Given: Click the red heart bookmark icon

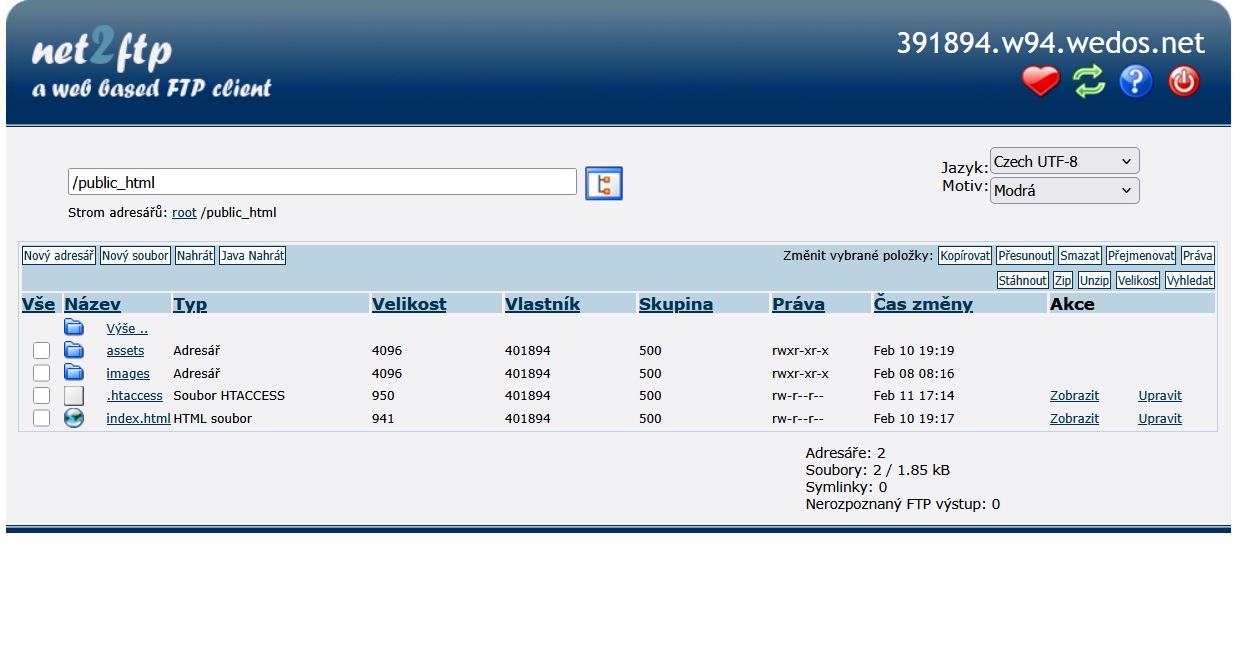Looking at the screenshot, I should point(1040,82).
